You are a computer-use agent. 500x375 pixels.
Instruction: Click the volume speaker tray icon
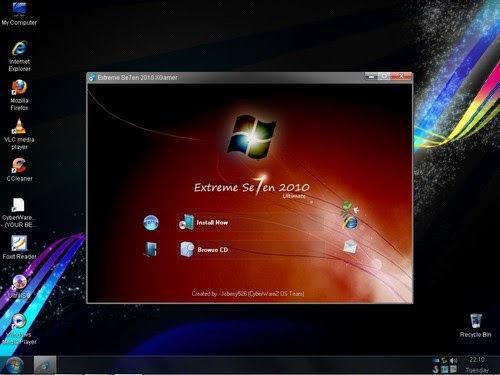click(x=453, y=361)
